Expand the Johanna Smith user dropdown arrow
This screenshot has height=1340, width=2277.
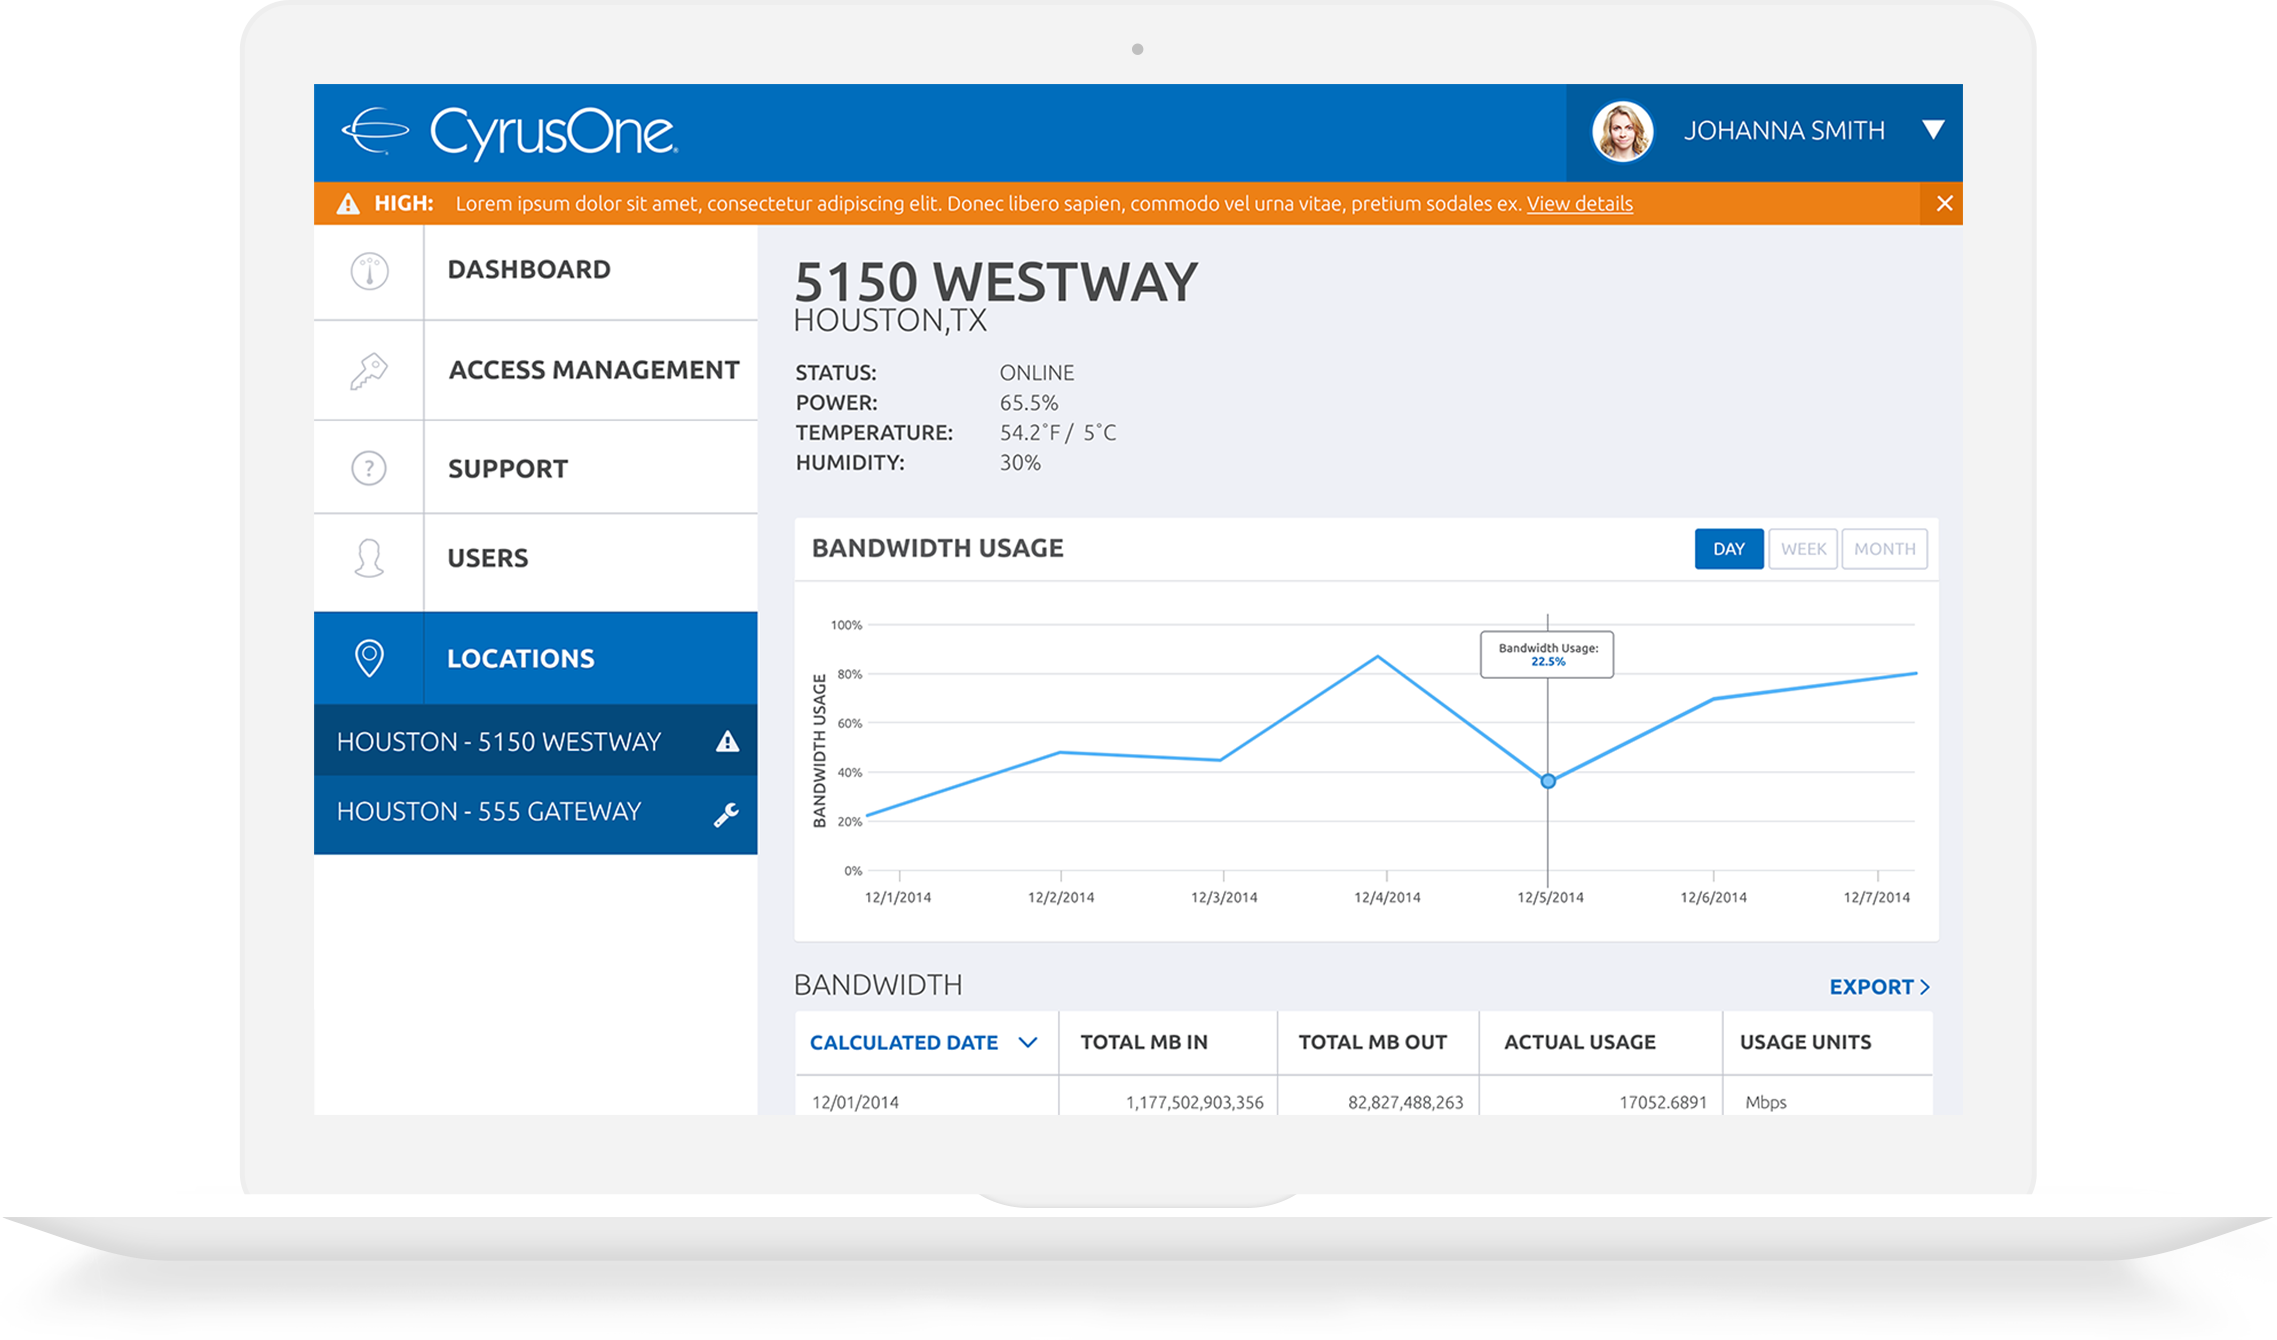tap(1933, 130)
